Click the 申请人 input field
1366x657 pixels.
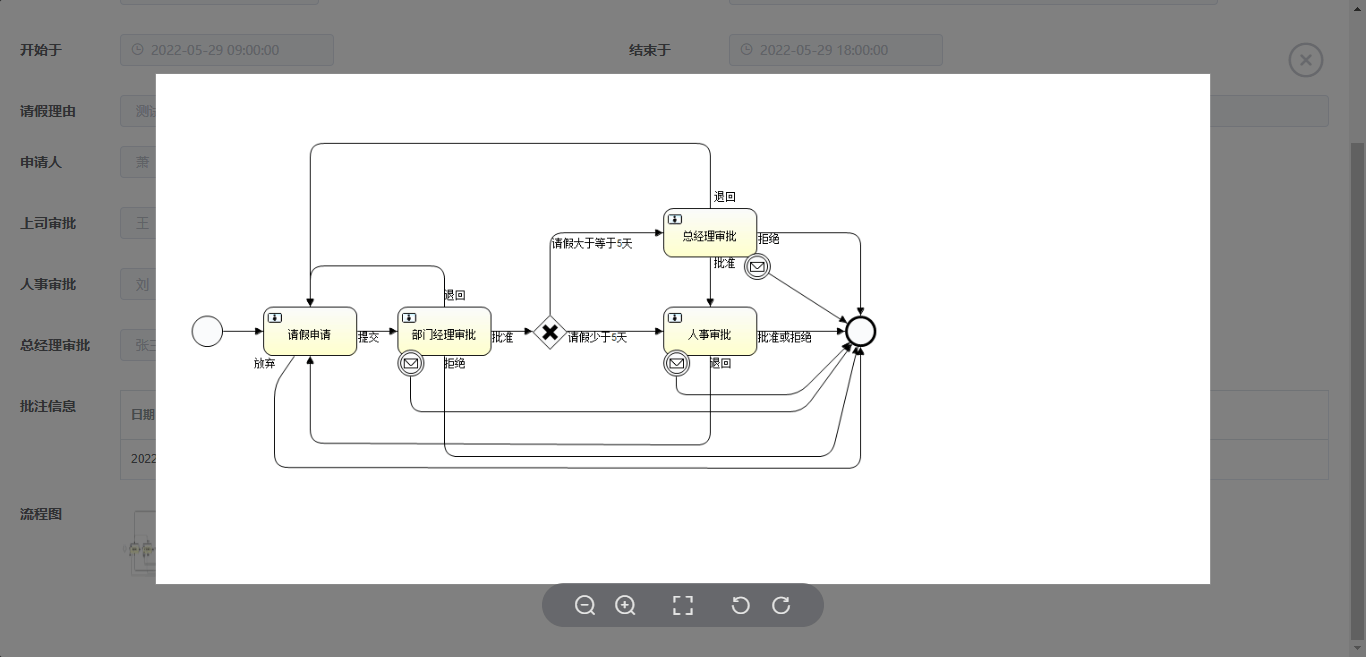point(138,162)
